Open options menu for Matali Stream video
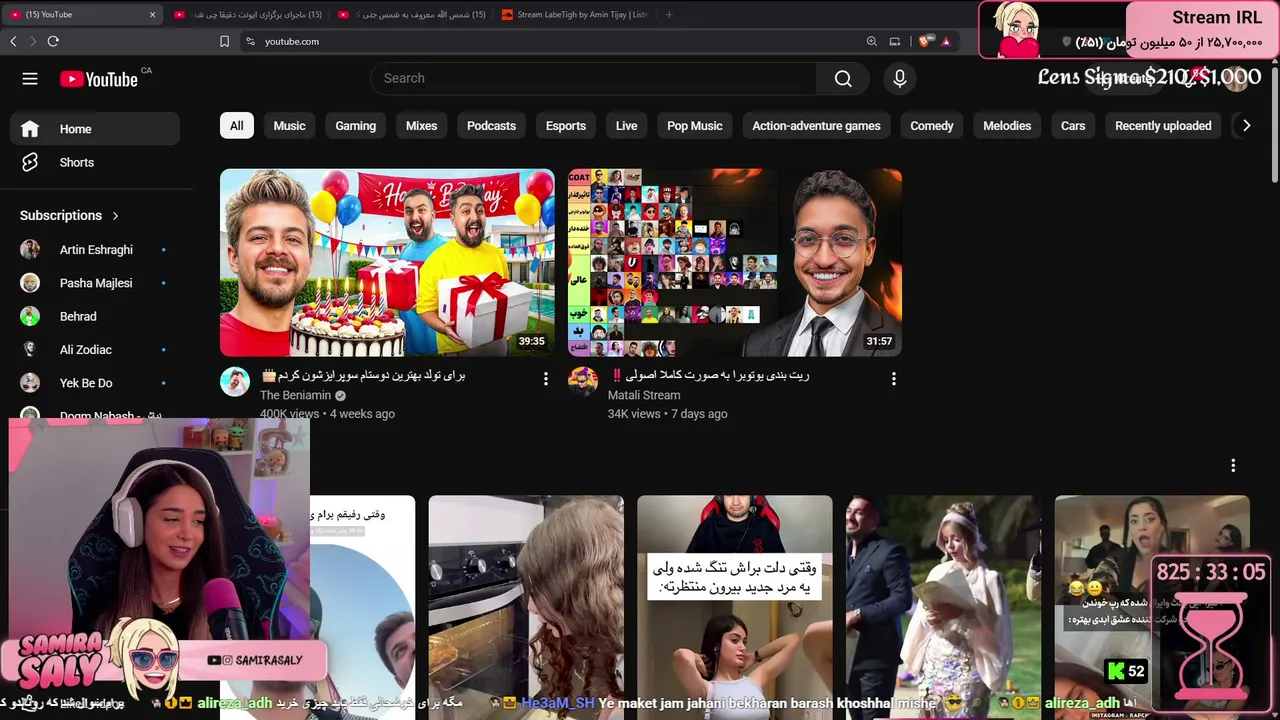Image resolution: width=1280 pixels, height=720 pixels. click(x=893, y=379)
